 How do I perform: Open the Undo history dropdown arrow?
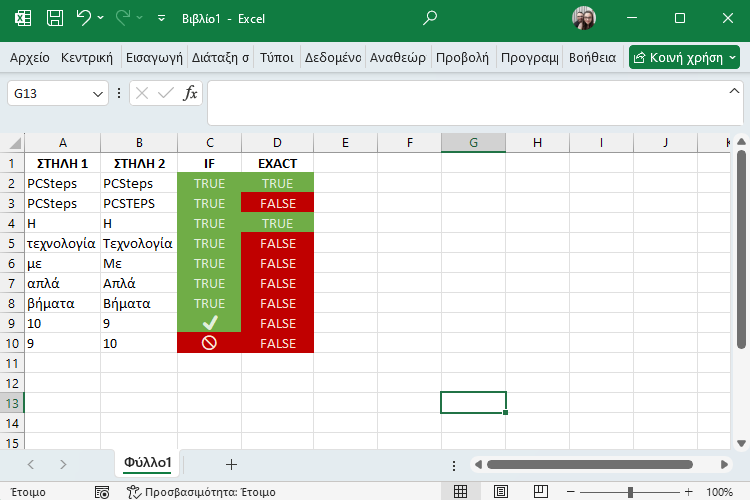tap(100, 18)
